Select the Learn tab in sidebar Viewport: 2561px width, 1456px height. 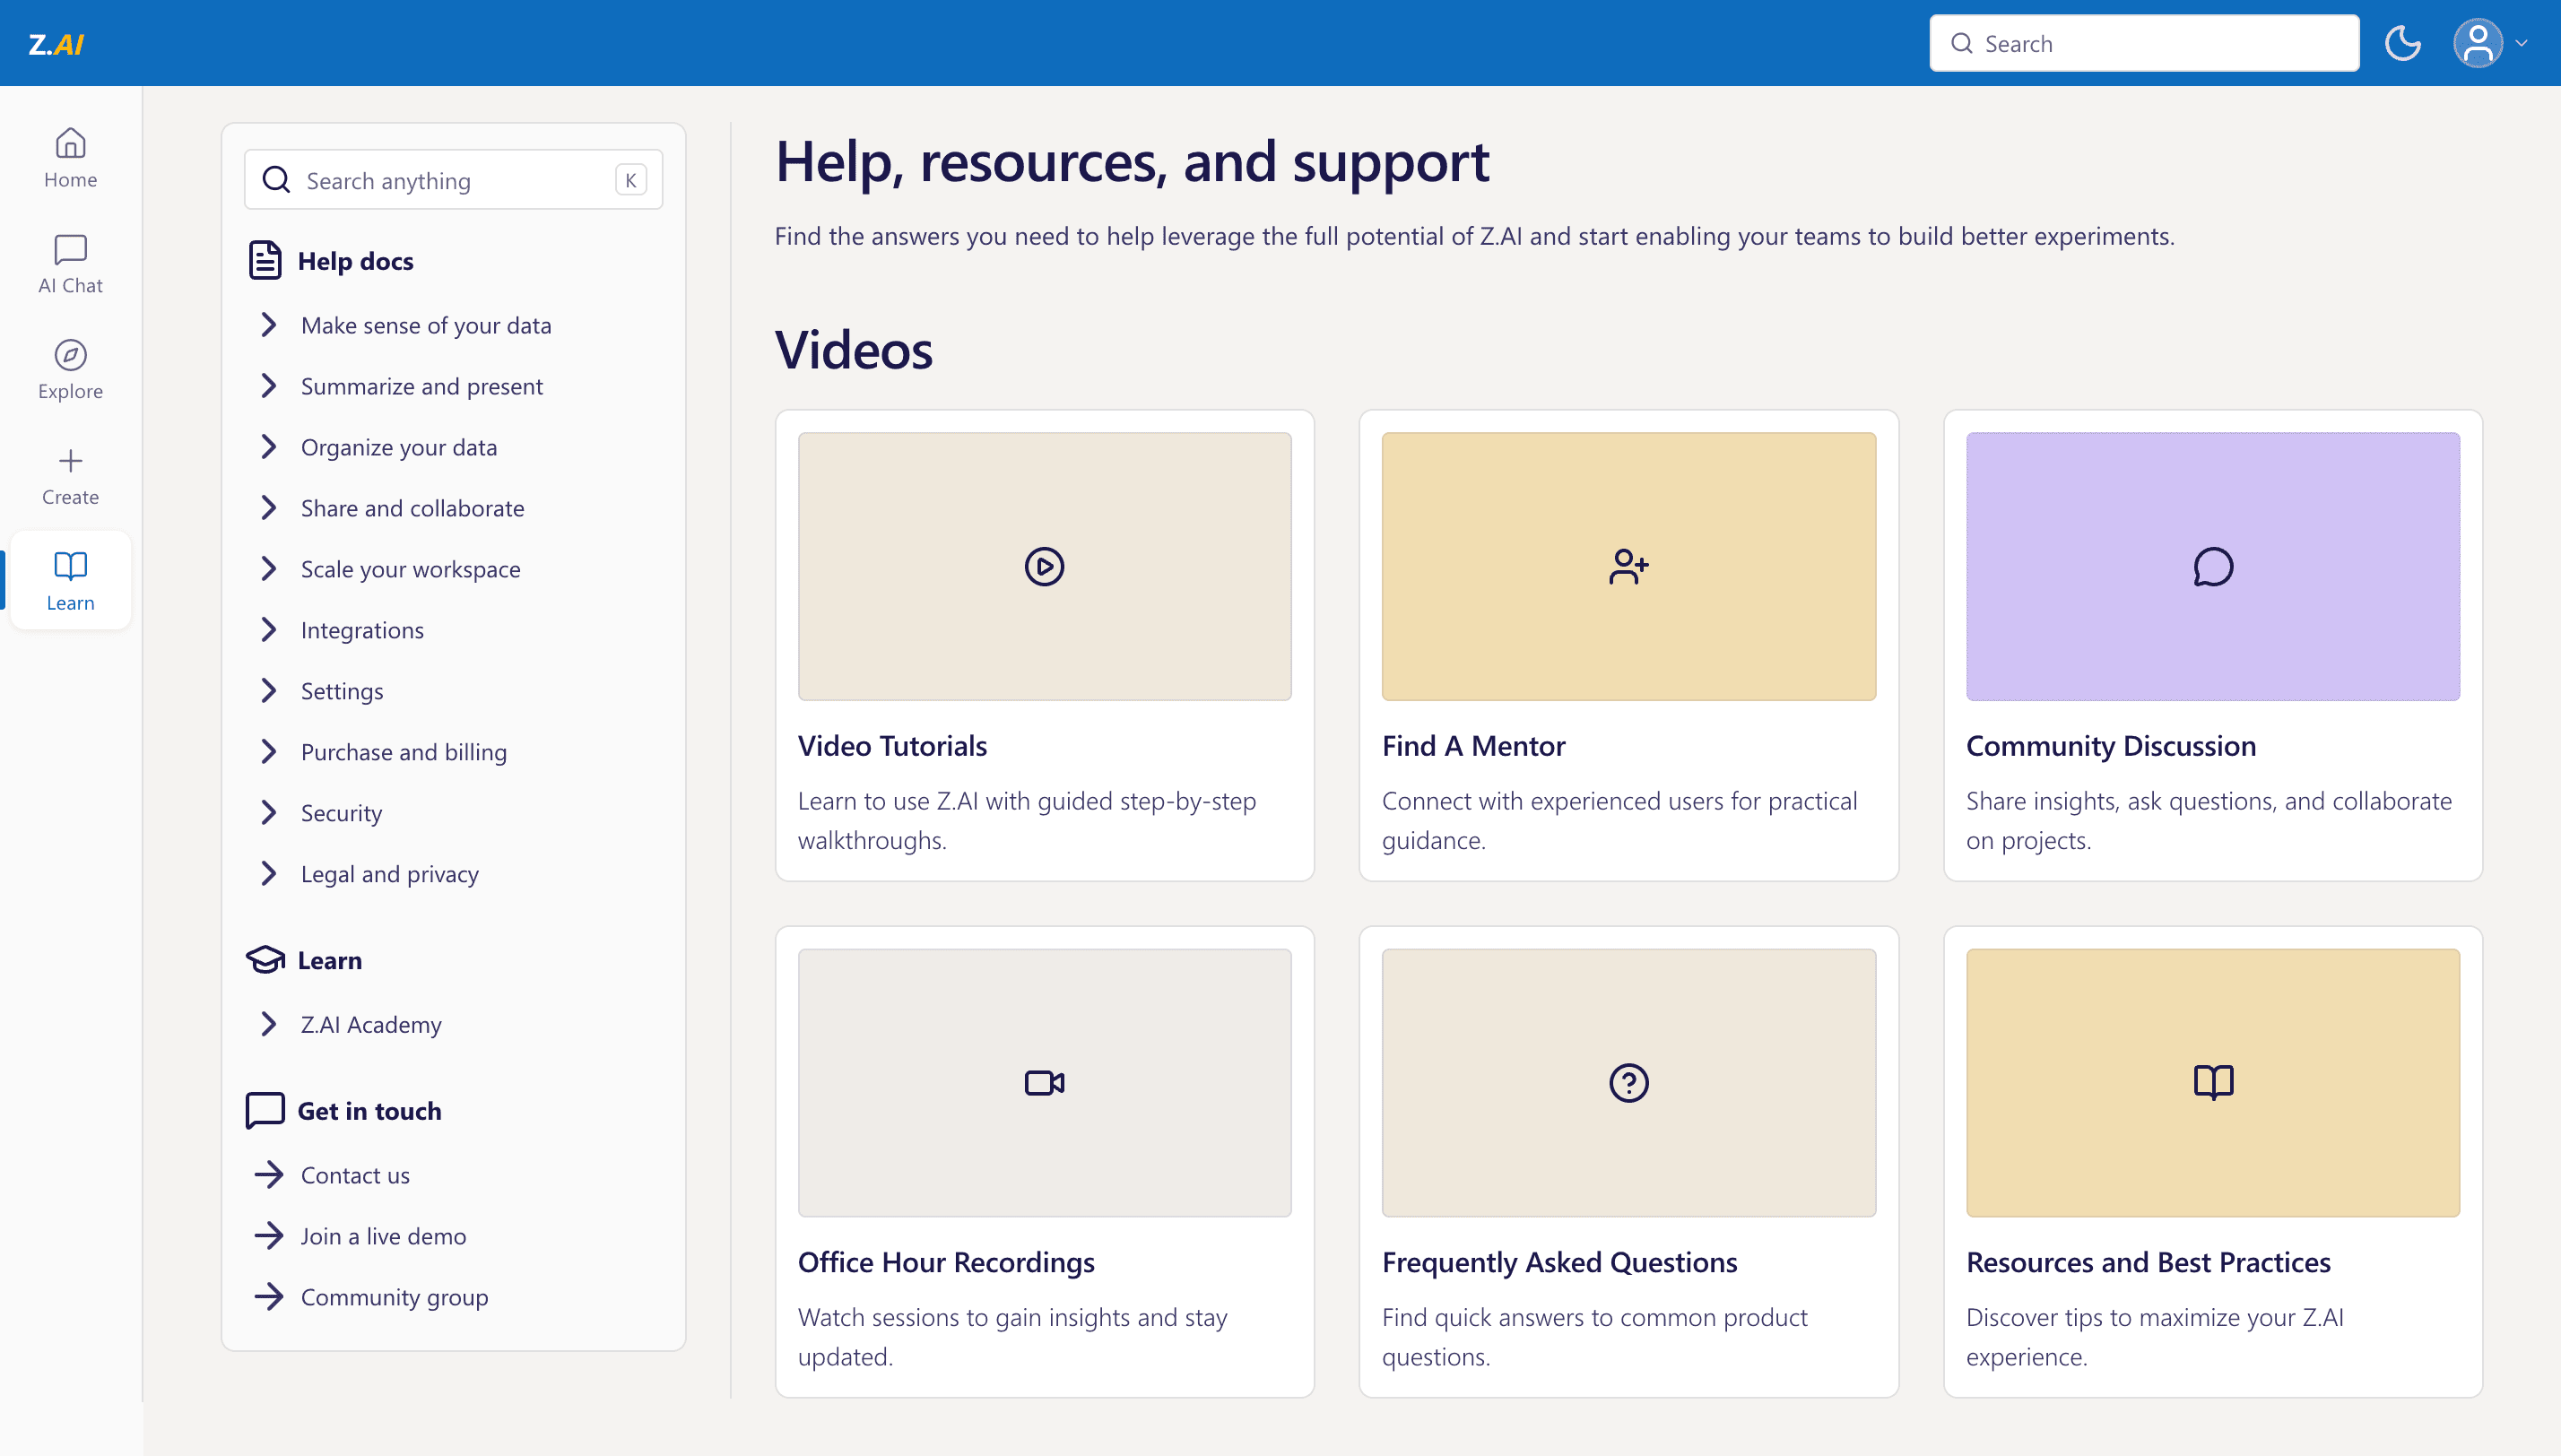coord(70,580)
